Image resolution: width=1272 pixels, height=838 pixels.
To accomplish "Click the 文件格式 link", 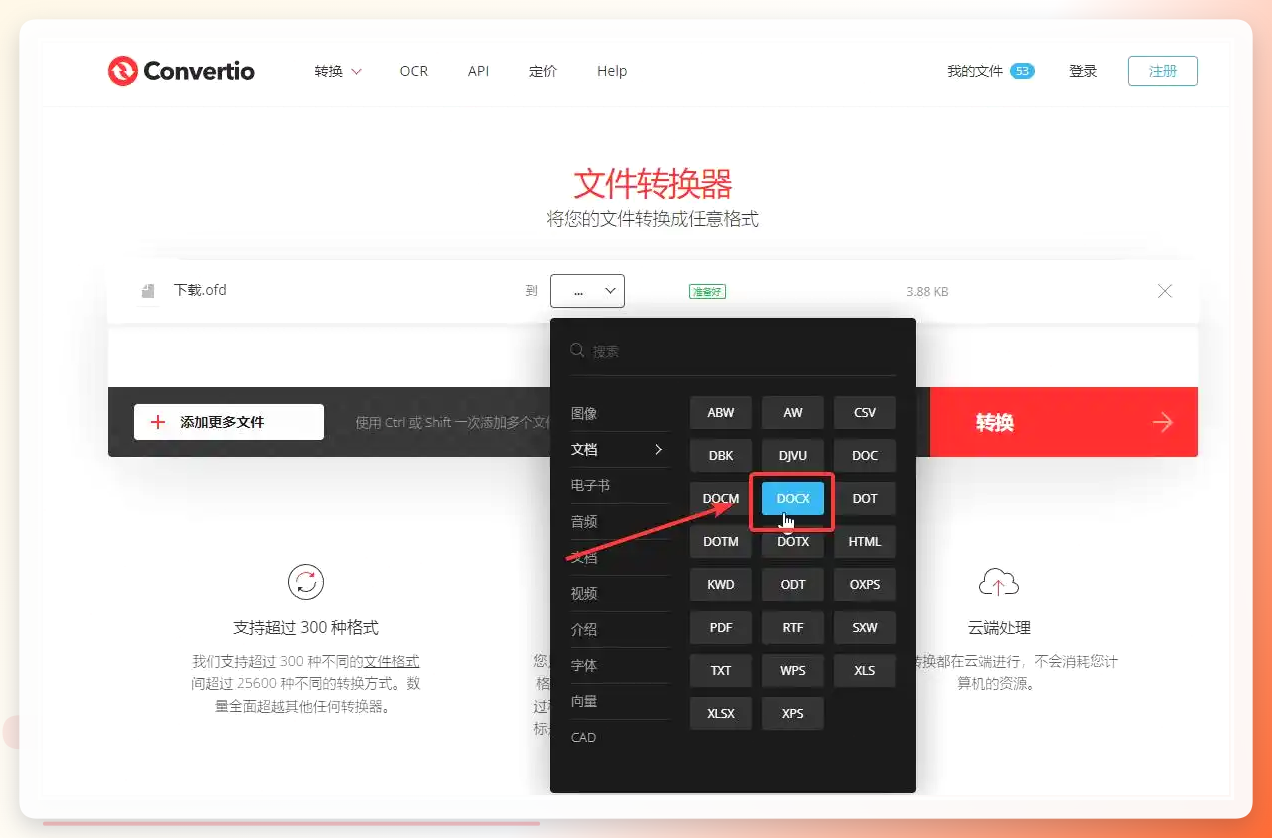I will tap(391, 661).
